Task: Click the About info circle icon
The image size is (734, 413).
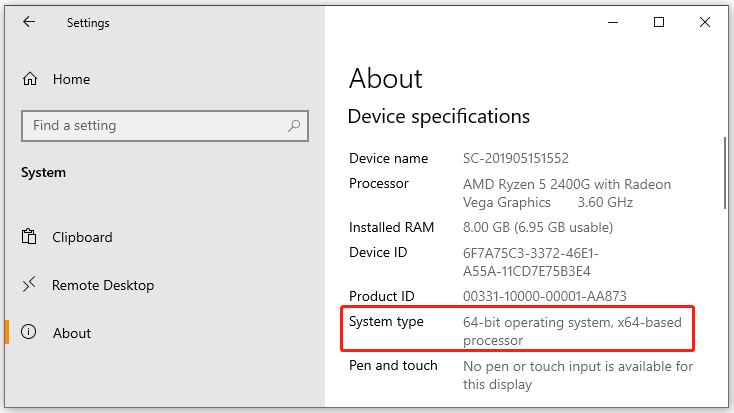Action: click(29, 332)
